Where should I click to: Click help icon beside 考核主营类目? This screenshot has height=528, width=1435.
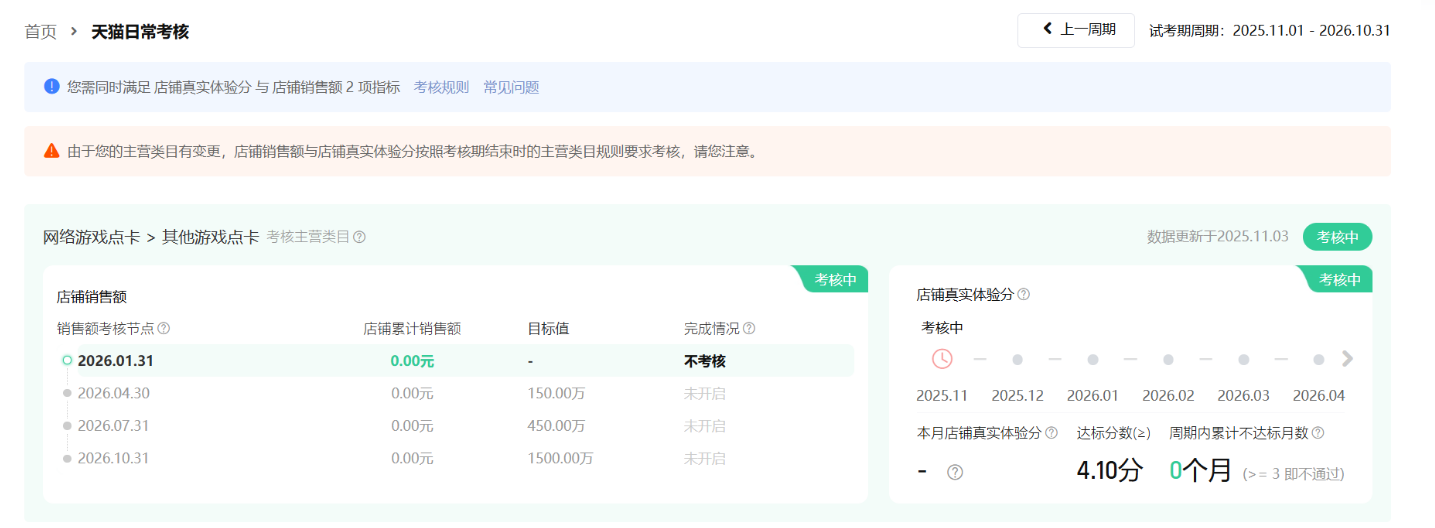tap(359, 237)
